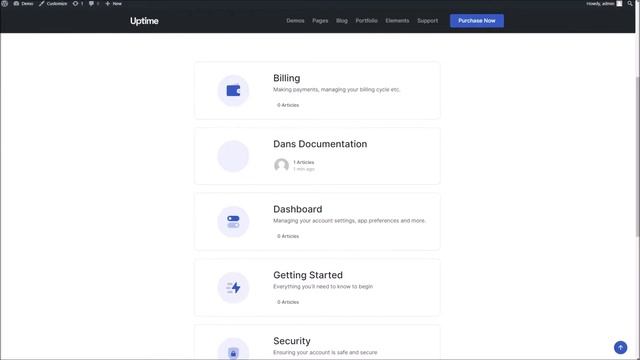The width and height of the screenshot is (640, 360).
Task: Click '0 Articles' under Dashboard
Action: (x=288, y=236)
